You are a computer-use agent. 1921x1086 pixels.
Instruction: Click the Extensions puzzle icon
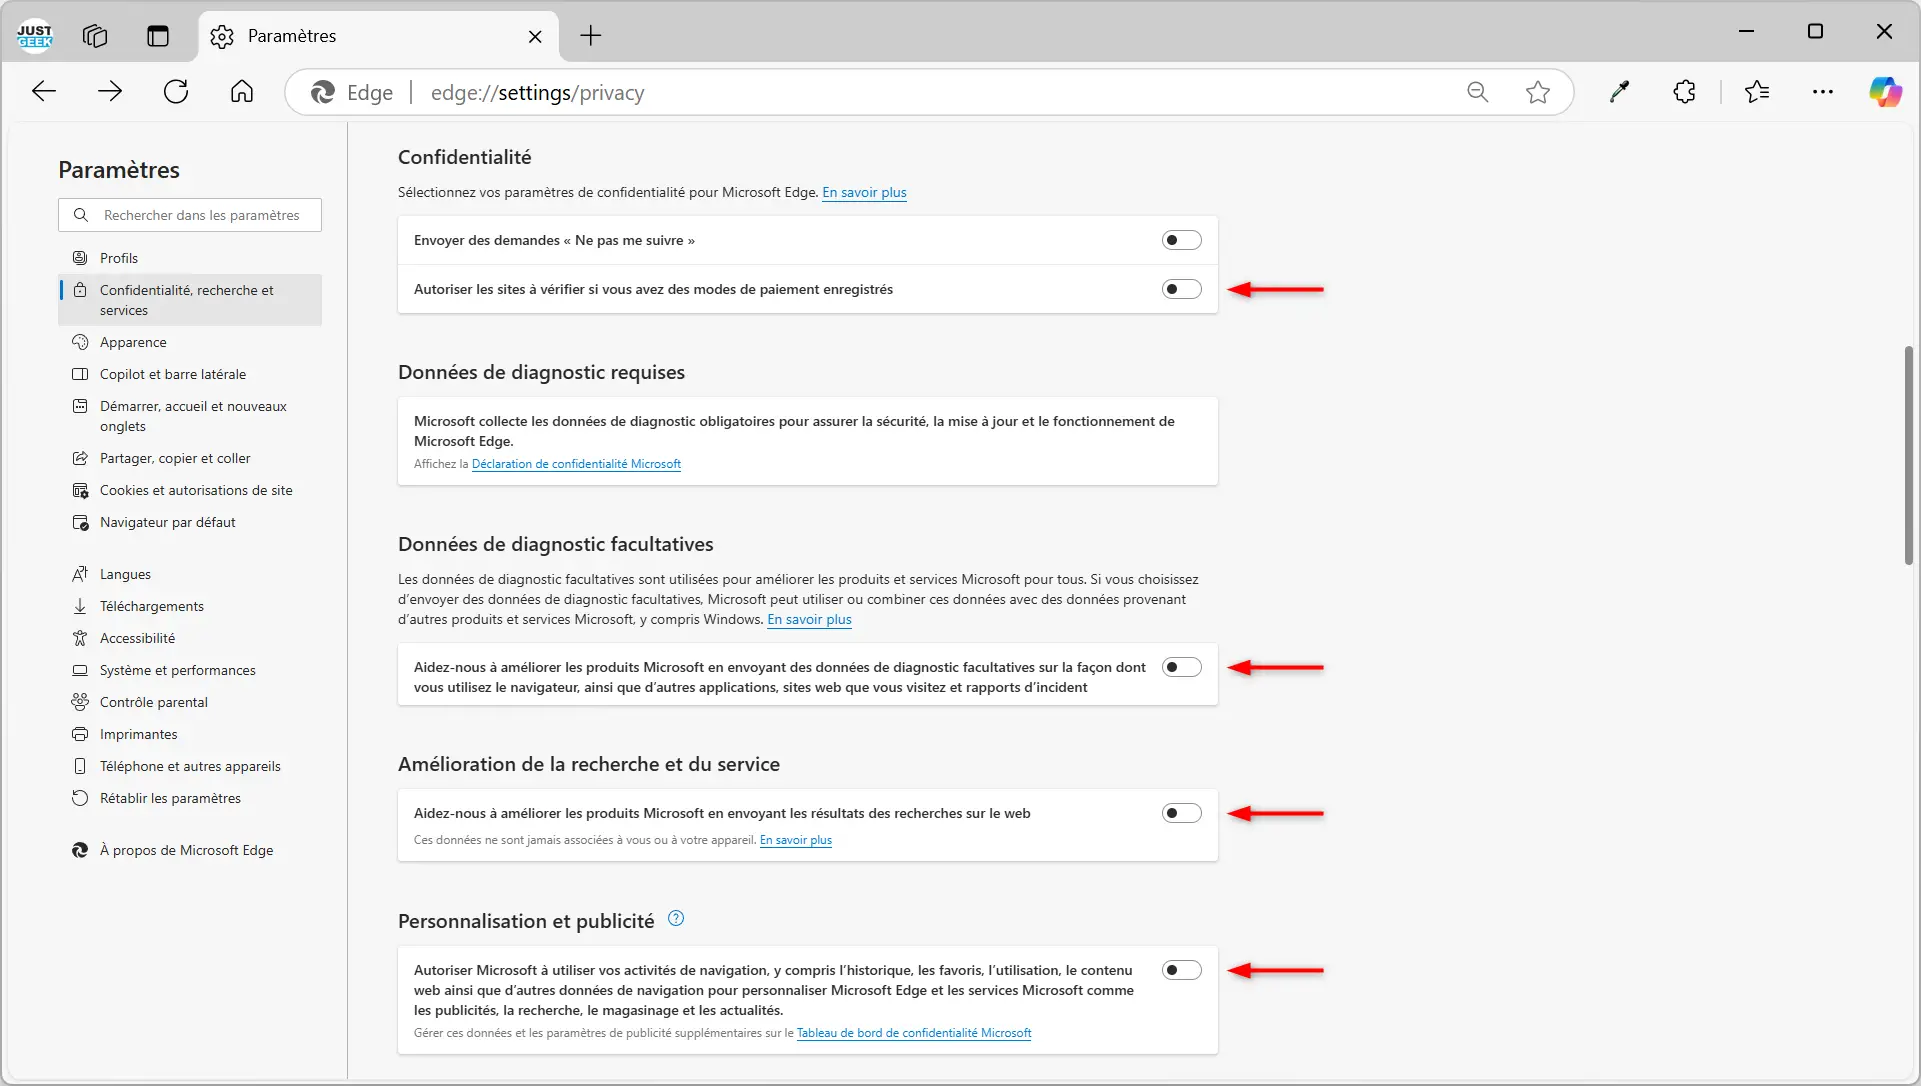pos(1684,92)
